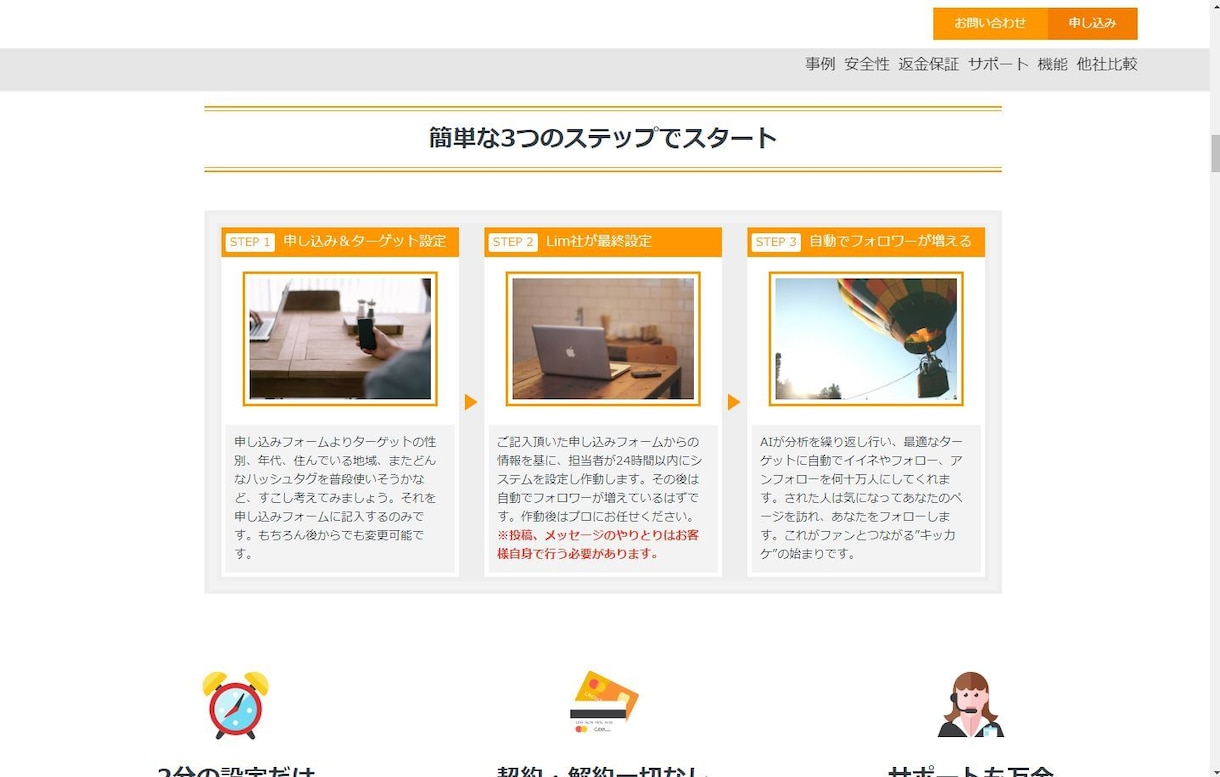1220x777 pixels.
Task: Click the STEP 1 申し込み＆ターゲット設定 header
Action: pyautogui.click(x=340, y=242)
